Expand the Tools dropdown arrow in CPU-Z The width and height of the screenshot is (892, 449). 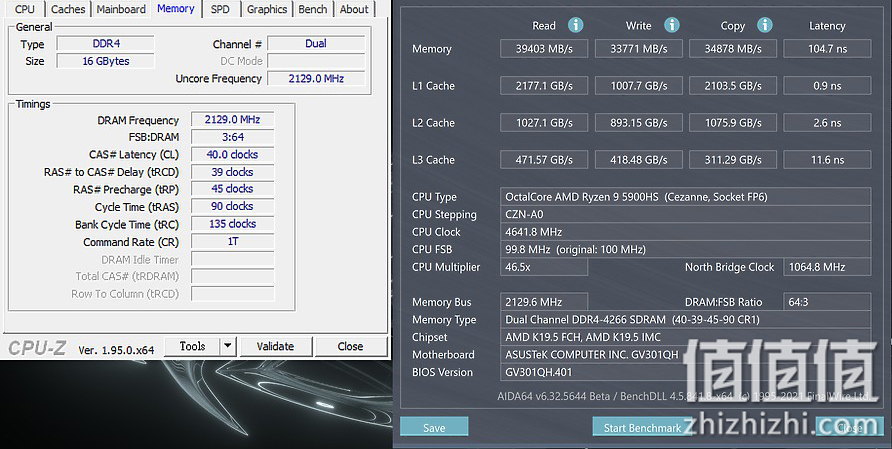tap(228, 346)
